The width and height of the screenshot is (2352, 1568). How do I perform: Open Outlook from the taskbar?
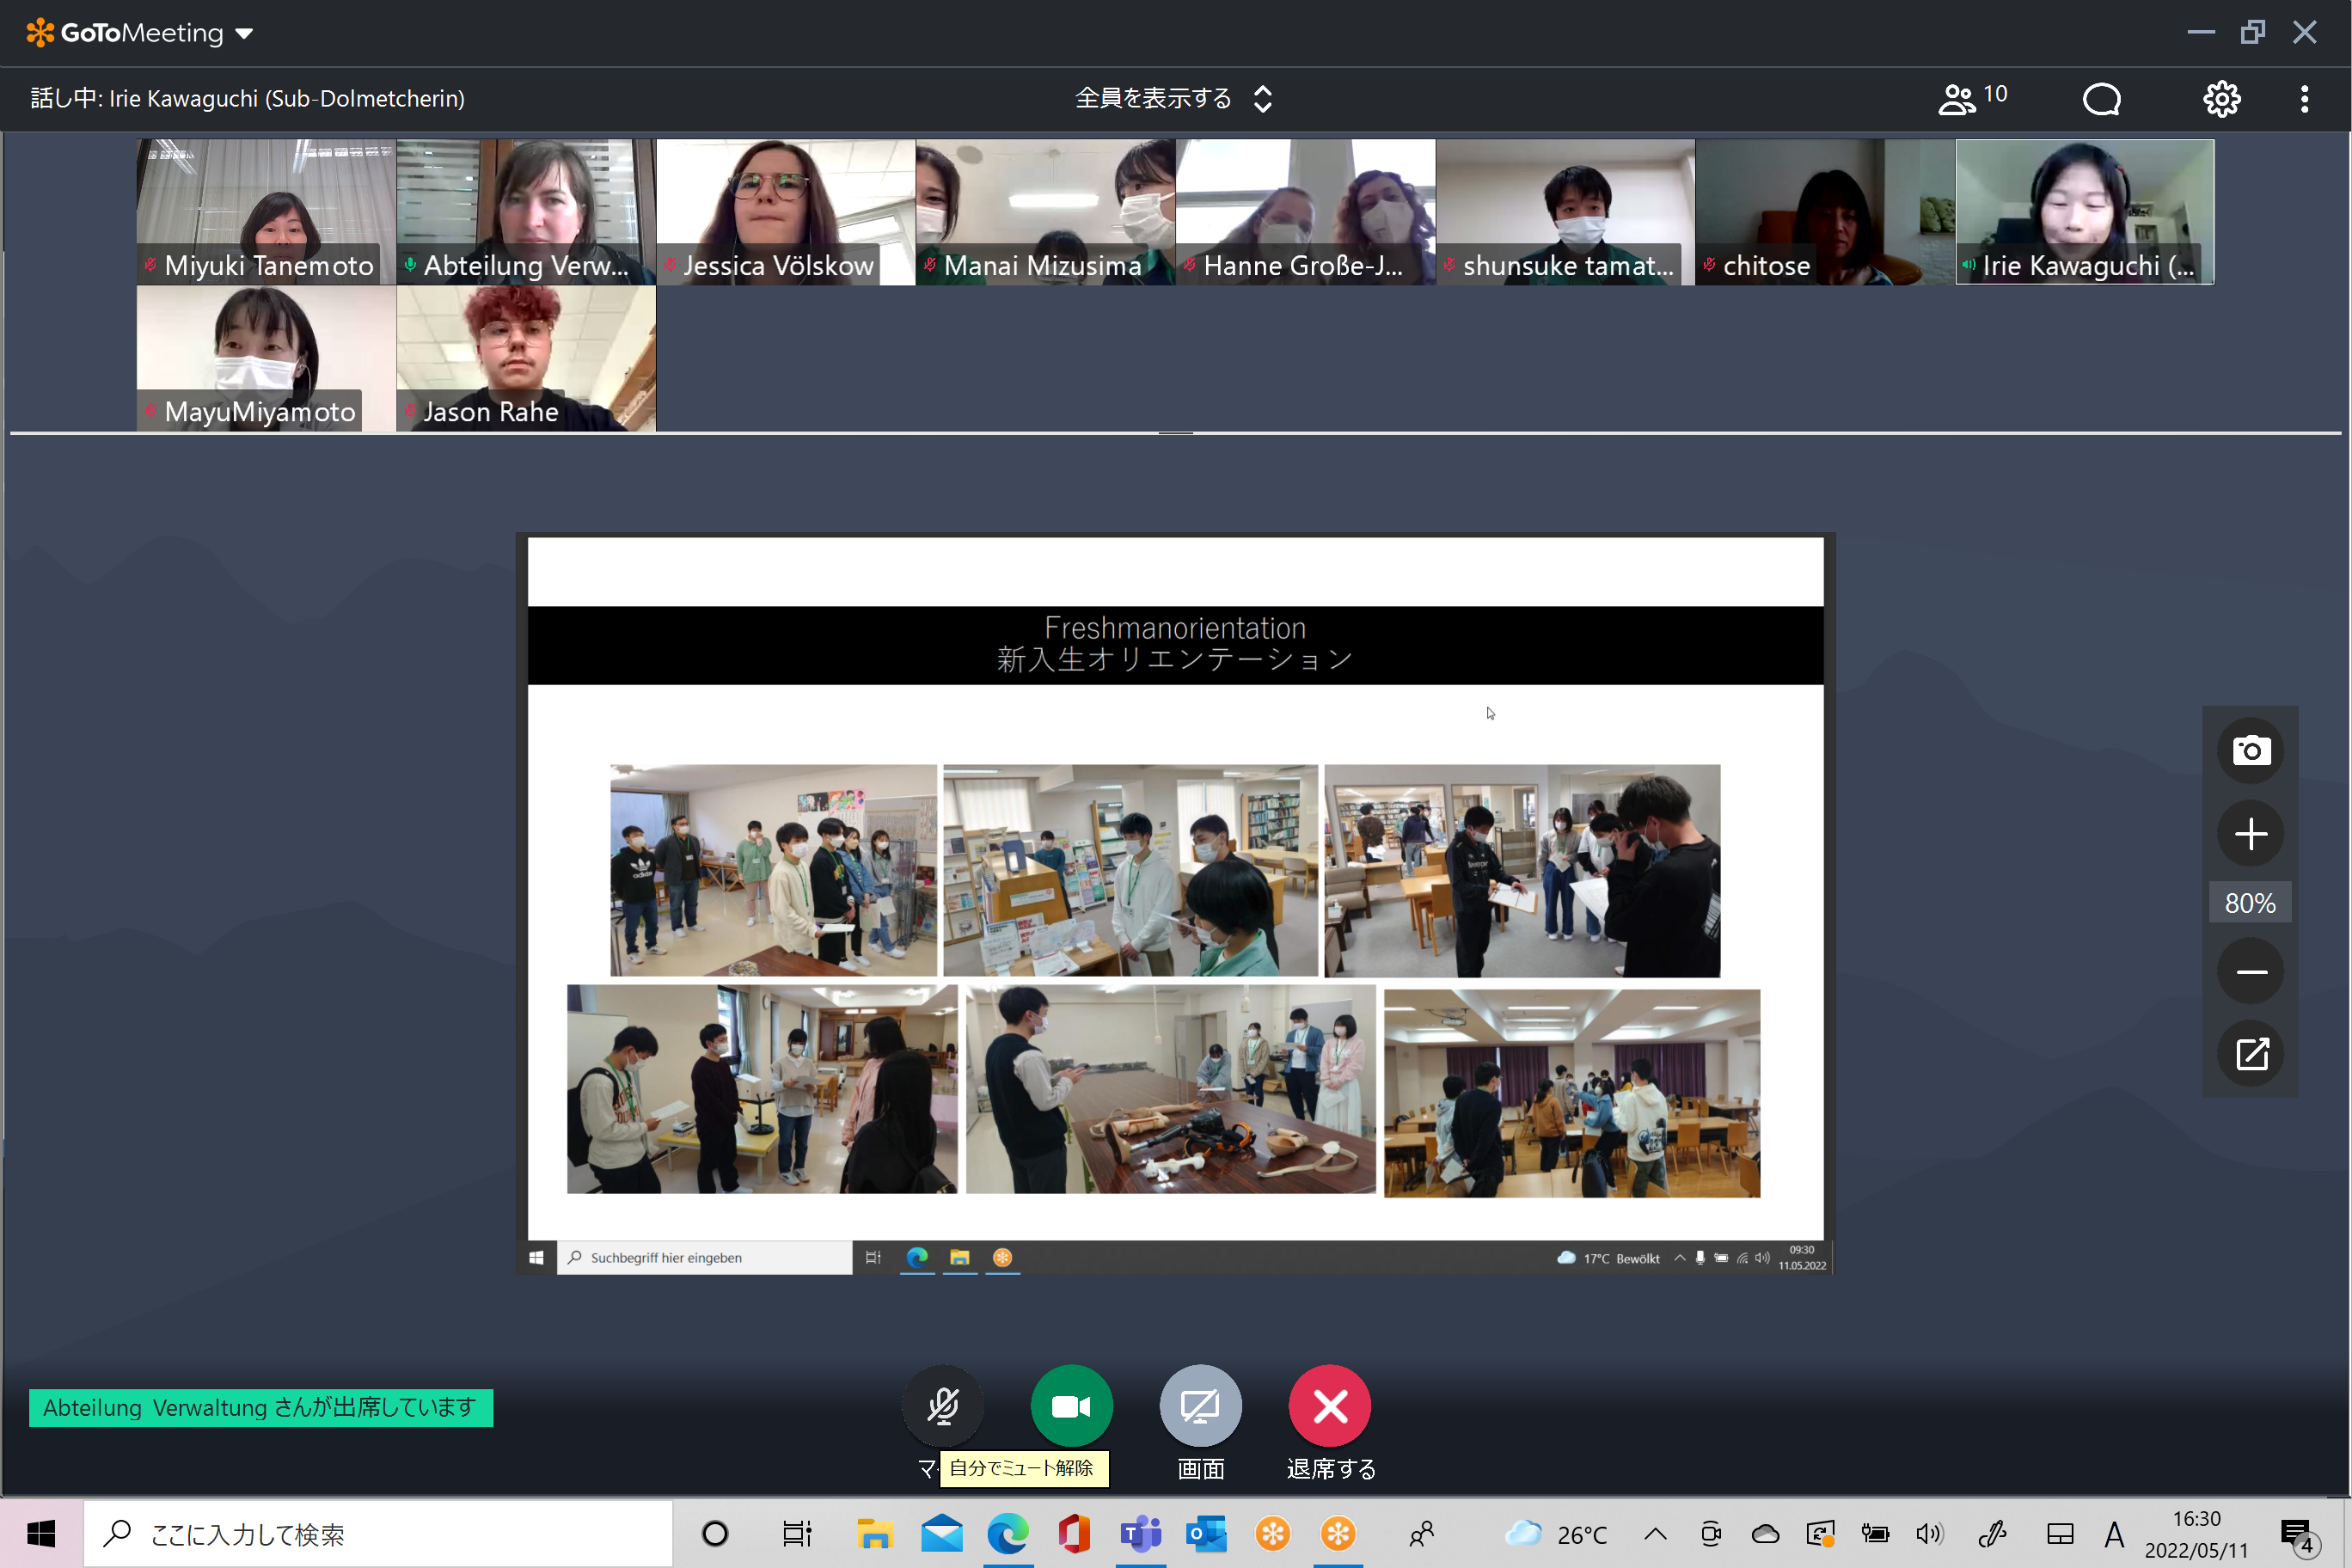pos(1206,1533)
